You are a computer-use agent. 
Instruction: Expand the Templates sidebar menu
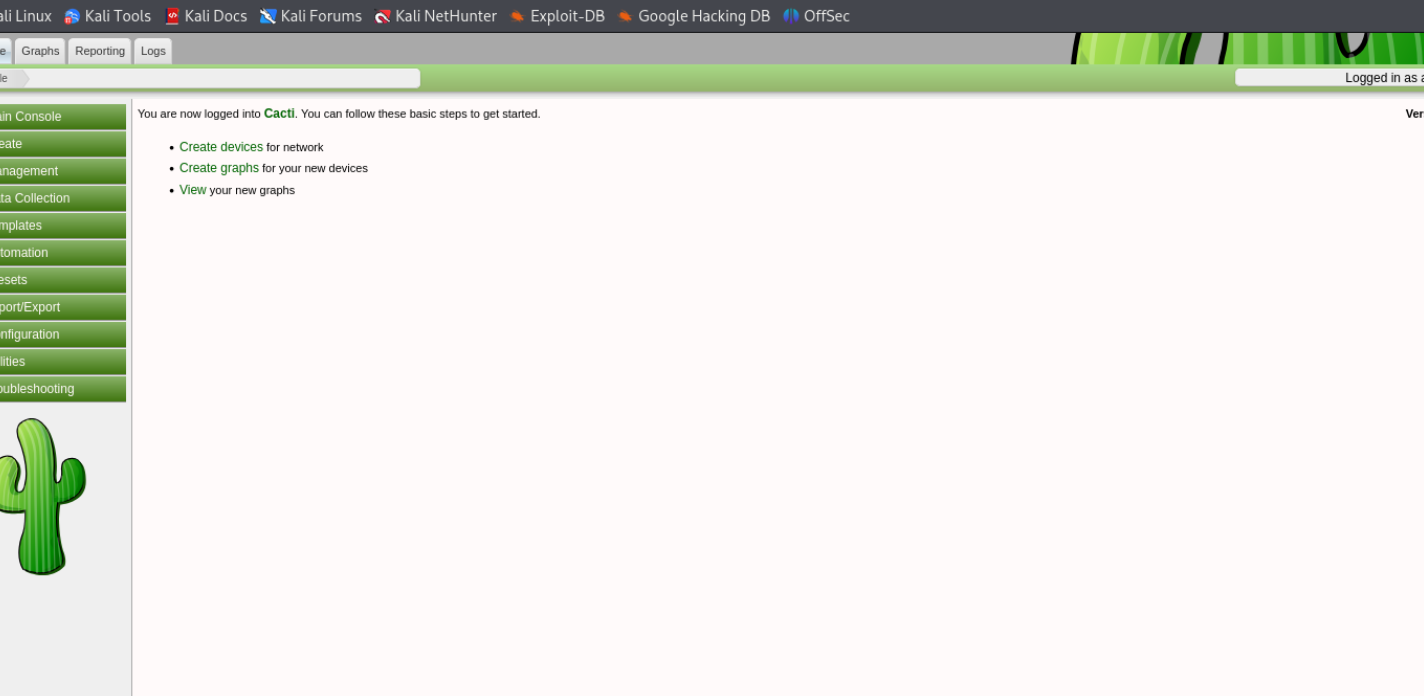[x=62, y=226]
